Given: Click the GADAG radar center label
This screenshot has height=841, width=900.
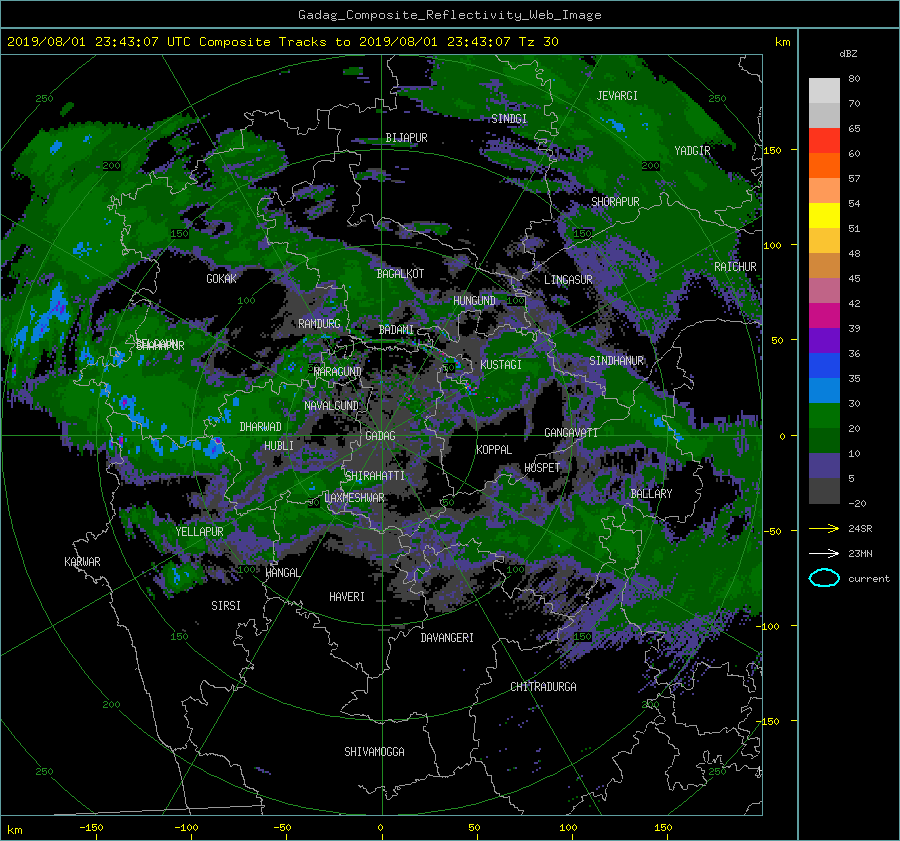Looking at the screenshot, I should (x=381, y=436).
